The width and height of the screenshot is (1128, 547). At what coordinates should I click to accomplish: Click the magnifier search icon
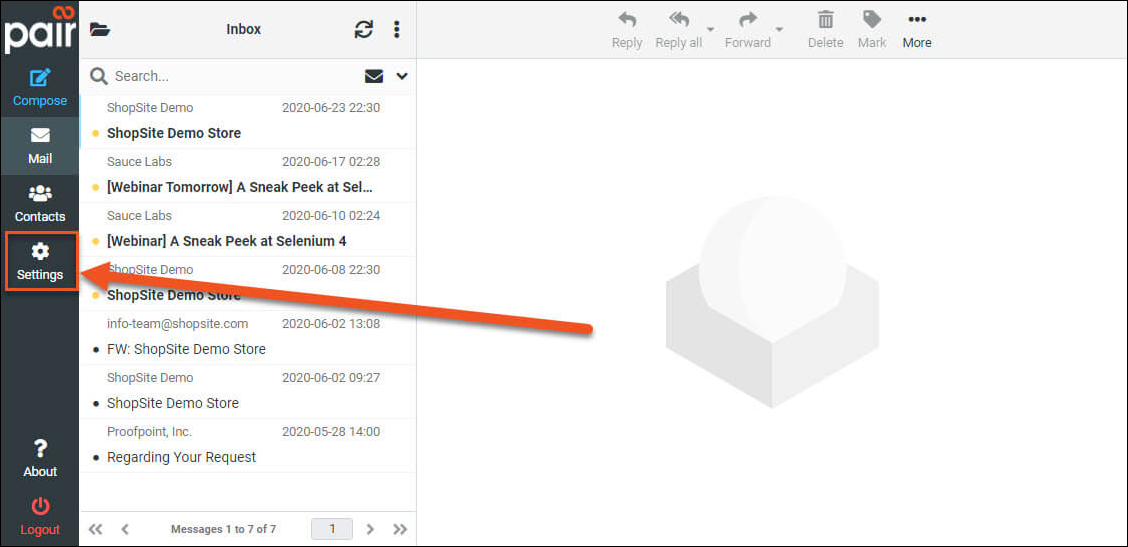click(99, 76)
